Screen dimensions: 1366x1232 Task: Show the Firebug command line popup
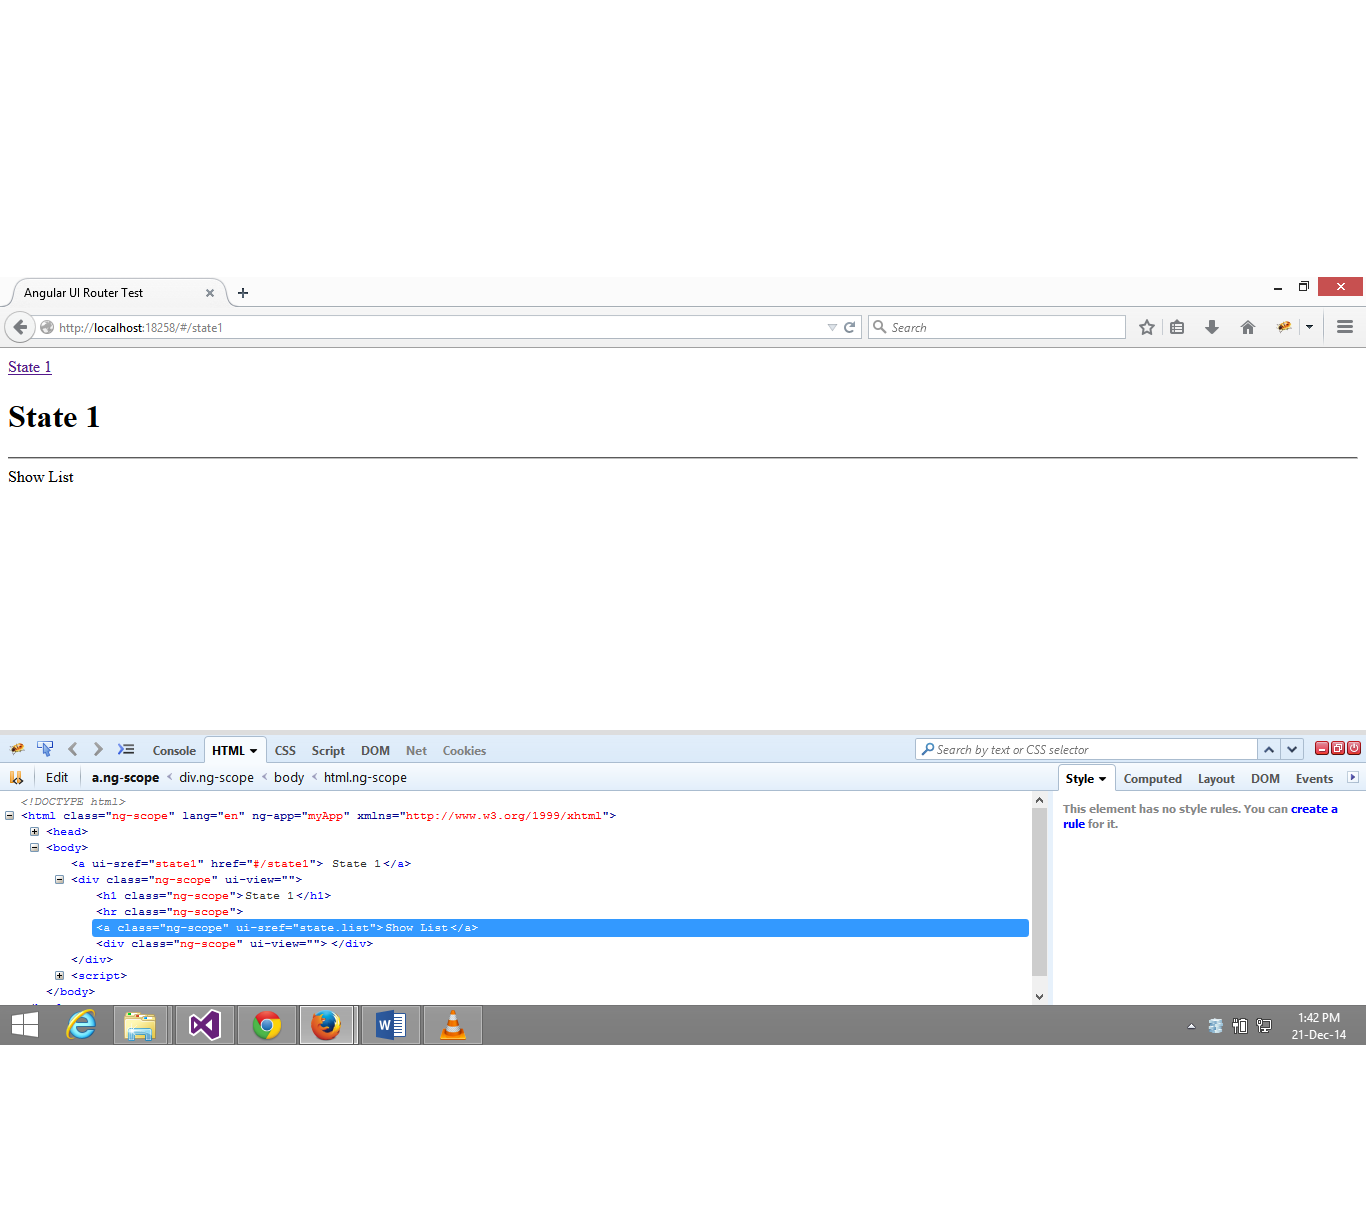pyautogui.click(x=126, y=749)
